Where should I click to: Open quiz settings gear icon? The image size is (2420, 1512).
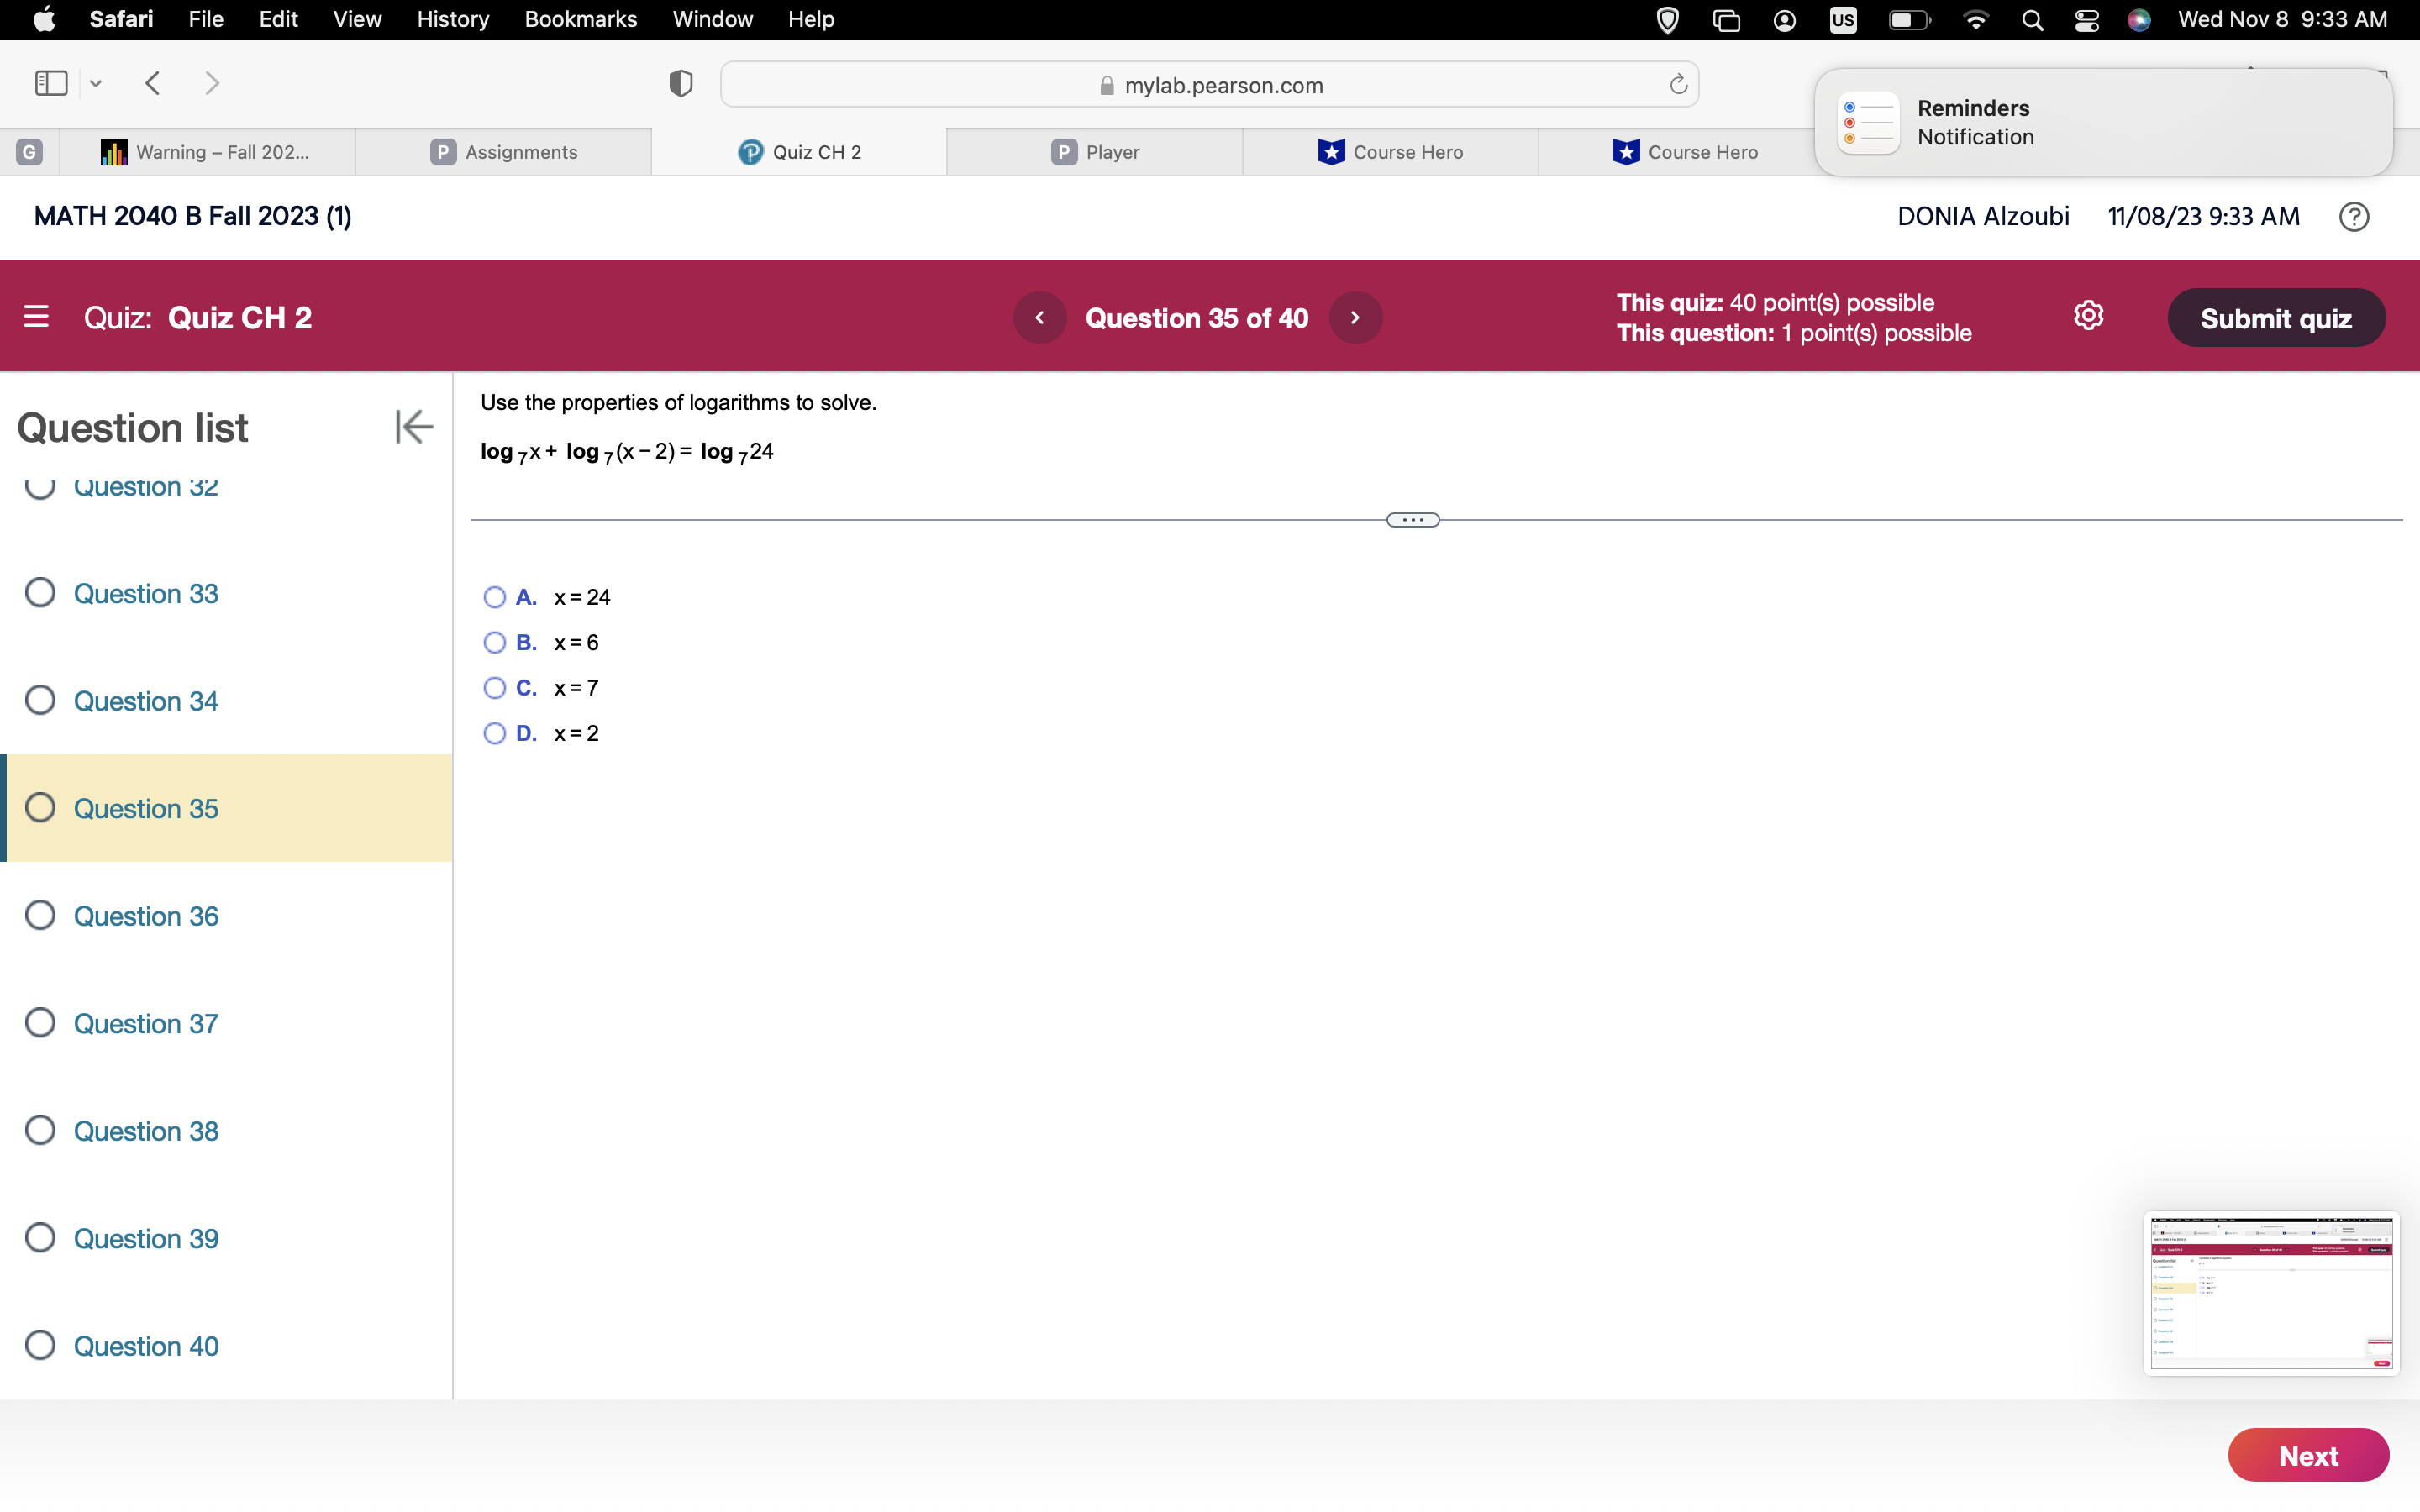[x=2088, y=316]
